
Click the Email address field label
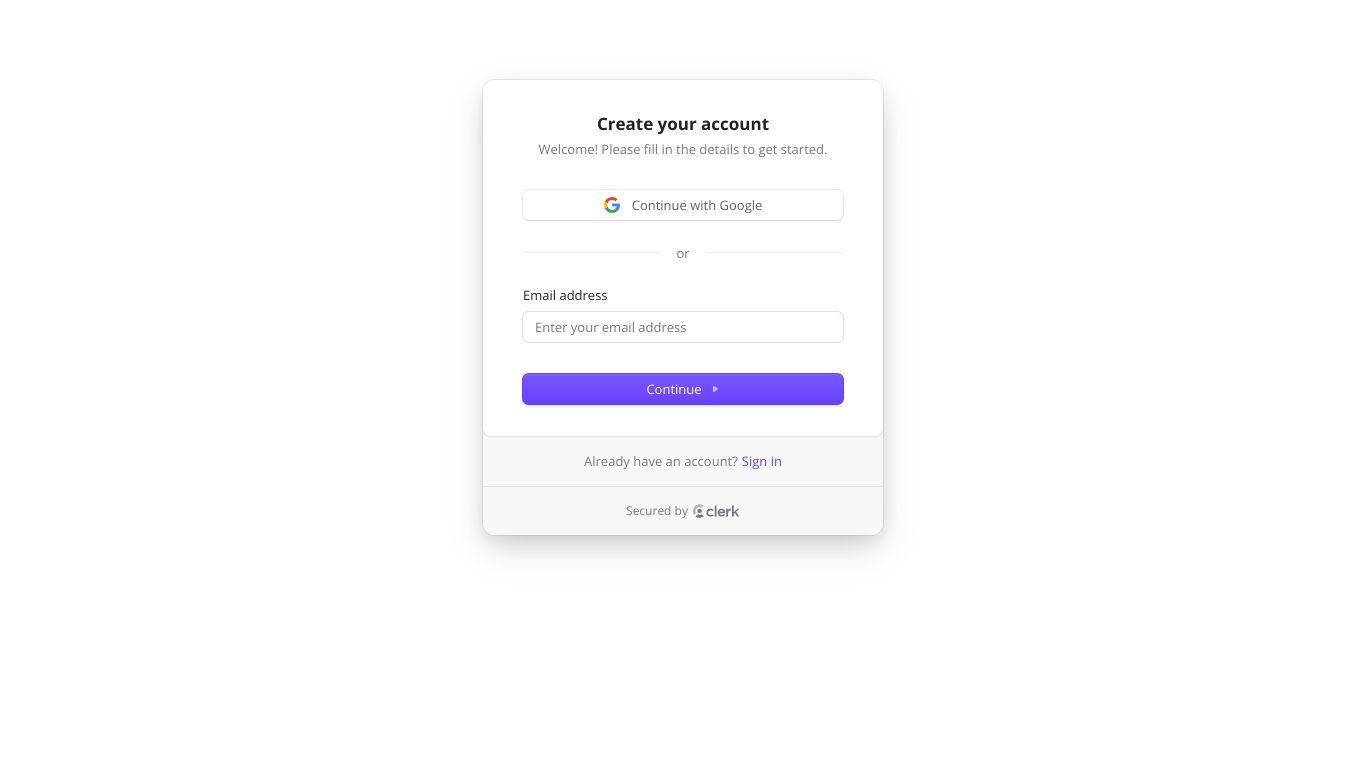[x=565, y=295]
